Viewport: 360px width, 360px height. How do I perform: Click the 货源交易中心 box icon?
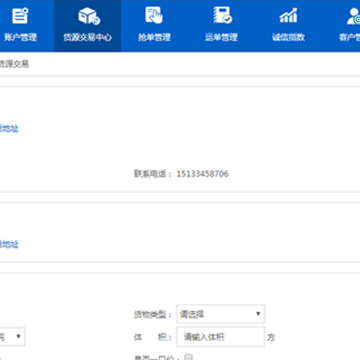click(x=88, y=16)
